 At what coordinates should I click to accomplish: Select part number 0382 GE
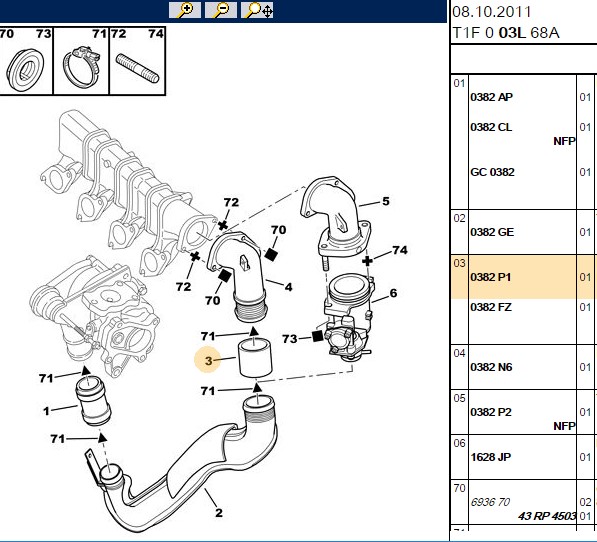492,232
